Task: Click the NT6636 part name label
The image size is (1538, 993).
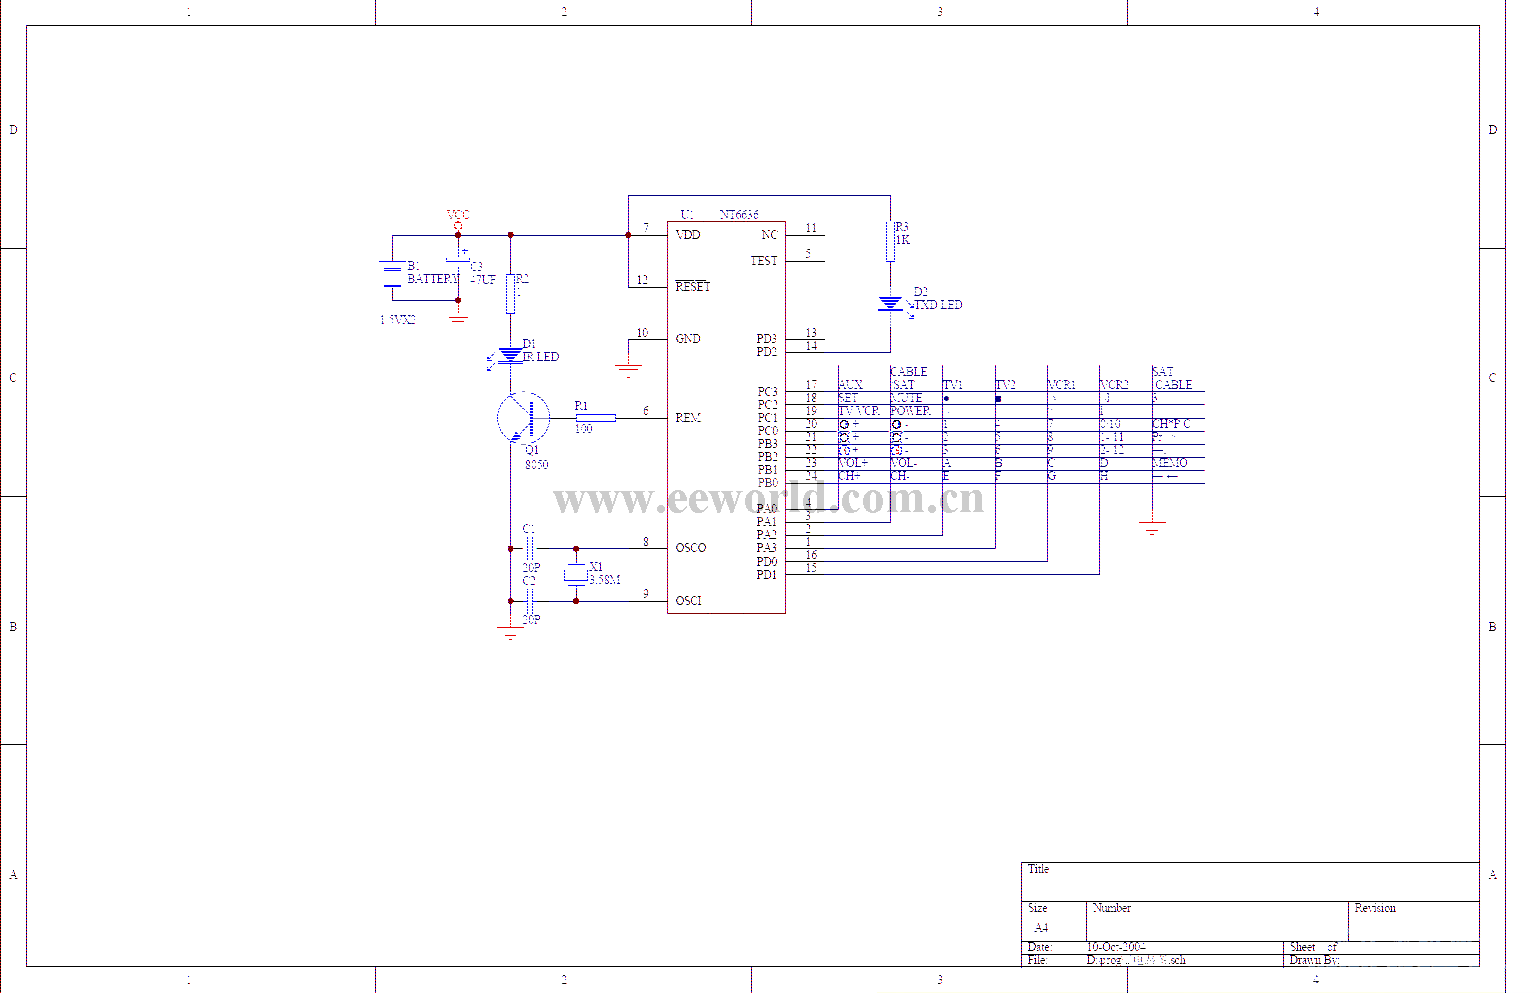Action: 739,215
